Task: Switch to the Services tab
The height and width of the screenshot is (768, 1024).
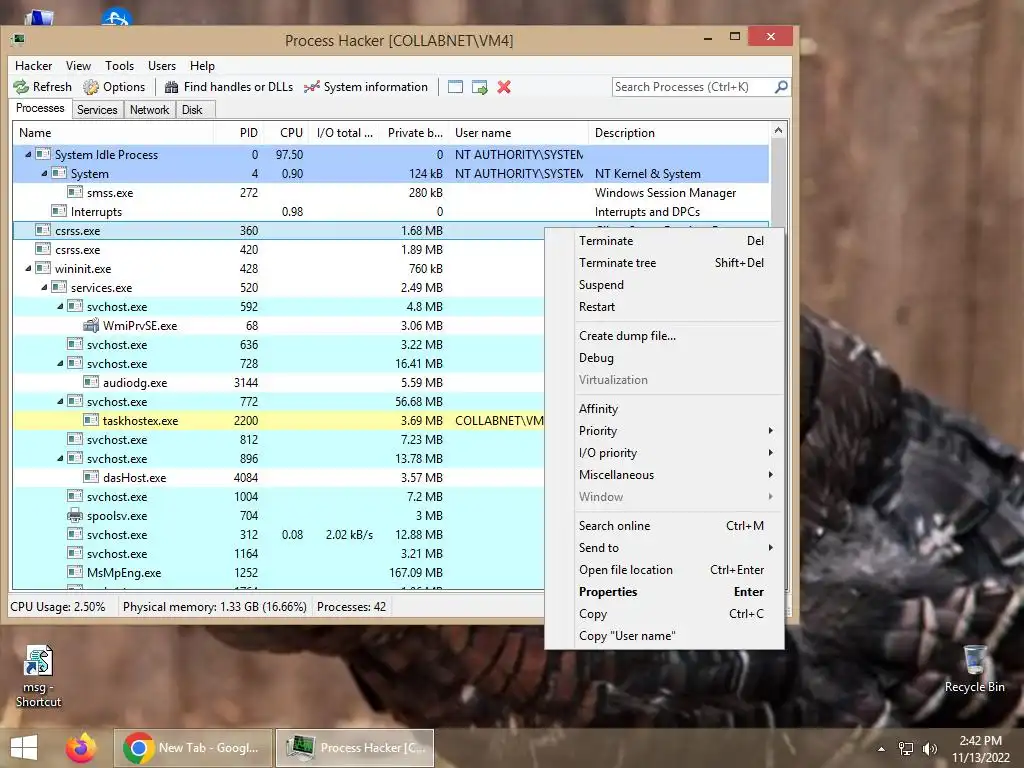Action: pos(97,110)
